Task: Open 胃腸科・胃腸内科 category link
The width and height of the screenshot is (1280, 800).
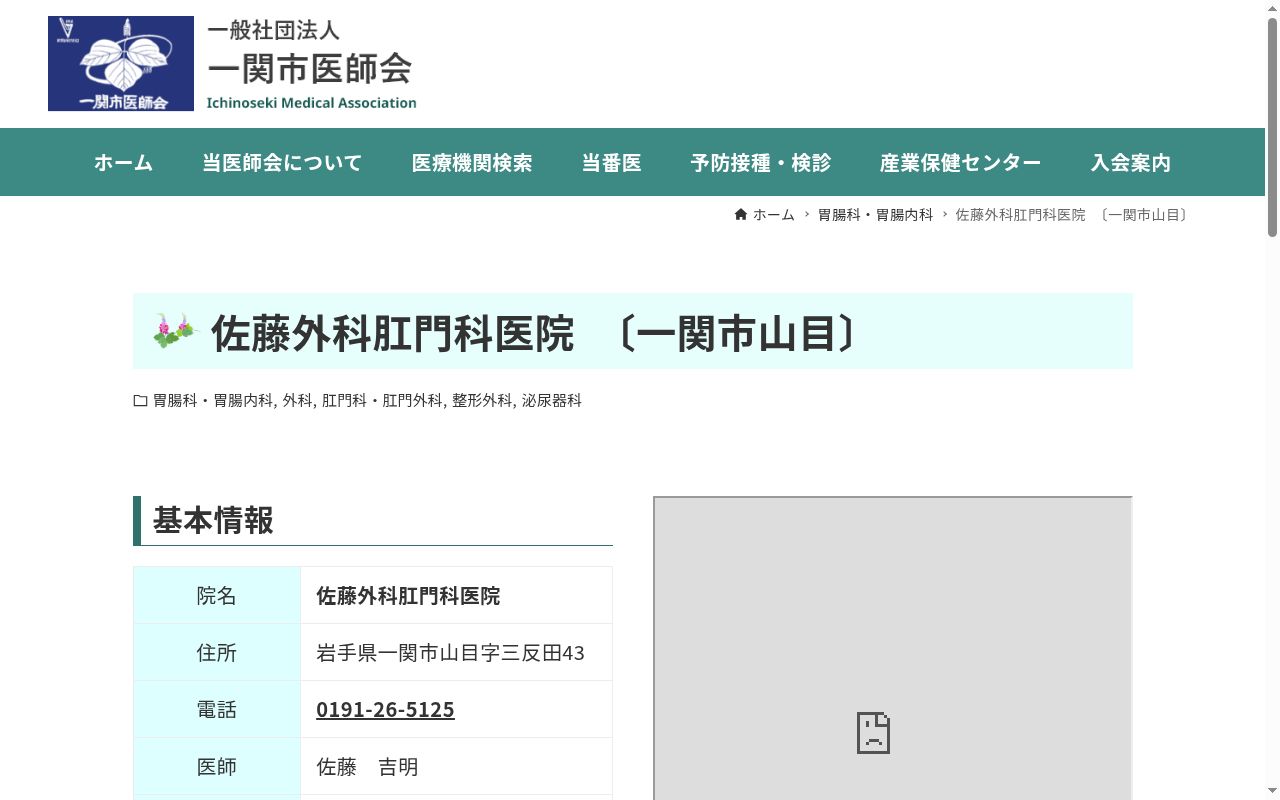Action: (213, 401)
